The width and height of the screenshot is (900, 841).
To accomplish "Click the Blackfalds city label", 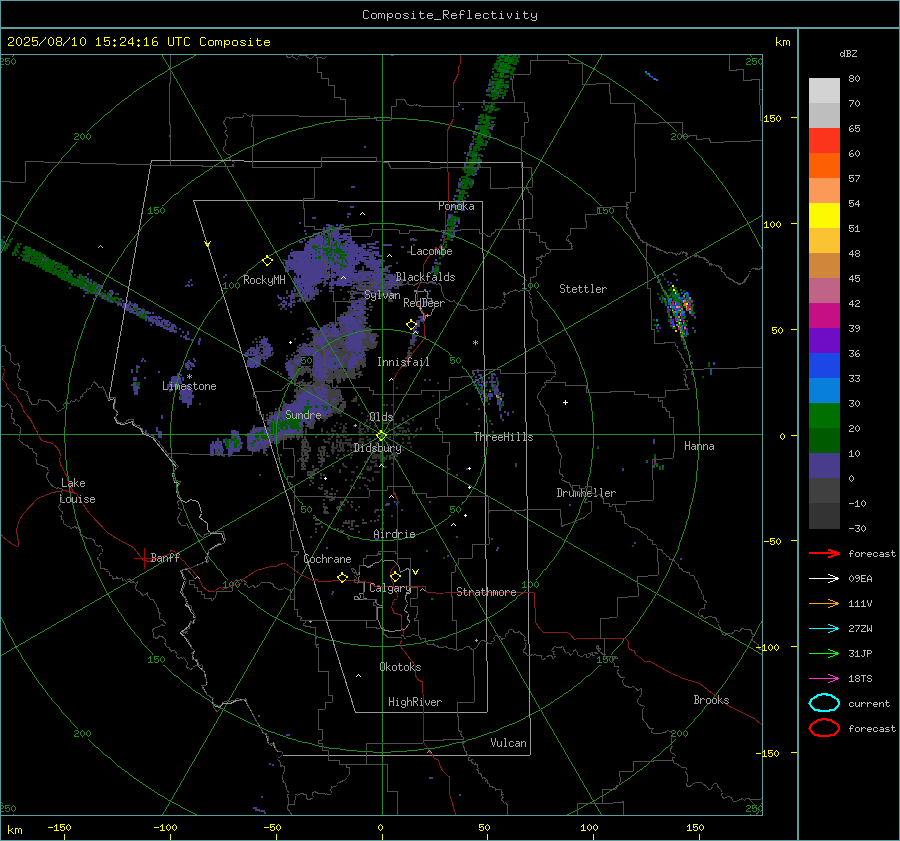I will coord(425,277).
